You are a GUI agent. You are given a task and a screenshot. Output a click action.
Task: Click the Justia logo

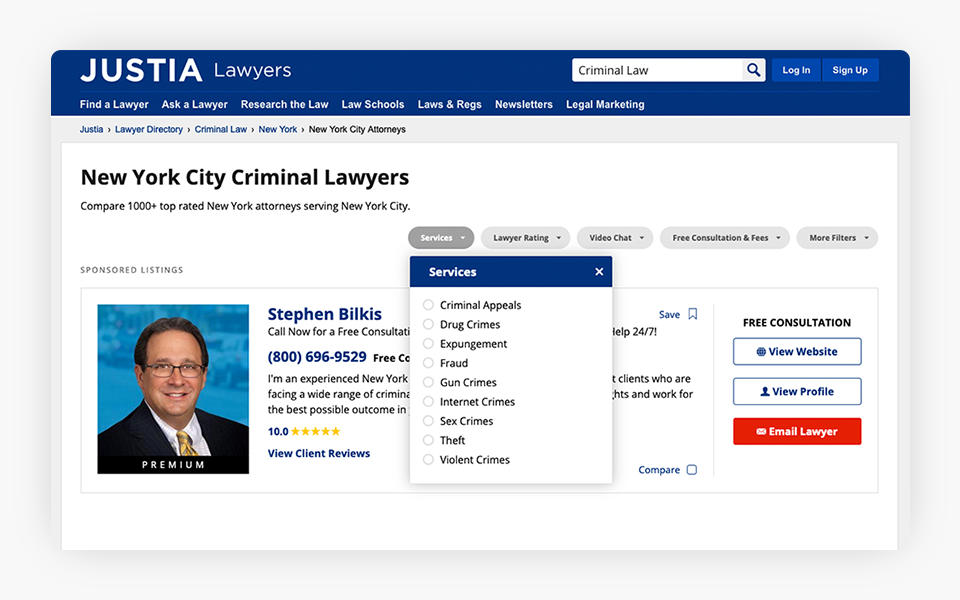coord(141,70)
